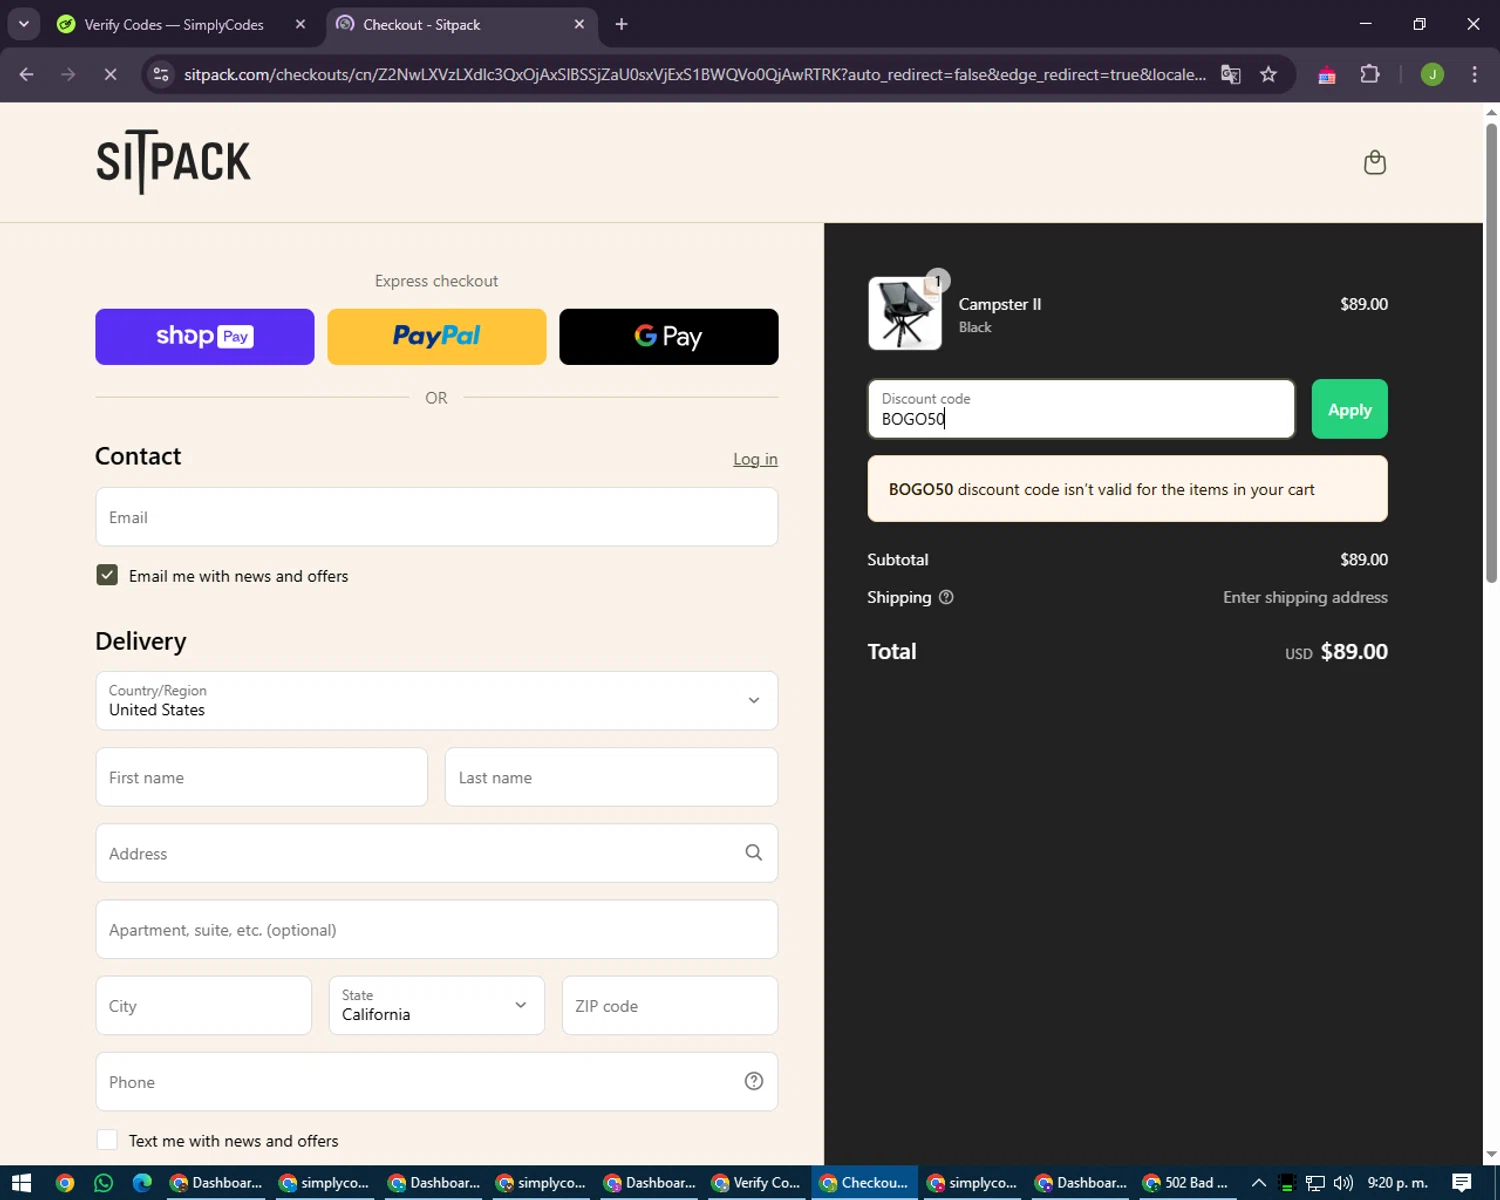1500x1200 pixels.
Task: Check Text me with news and offers
Action: pyautogui.click(x=107, y=1140)
